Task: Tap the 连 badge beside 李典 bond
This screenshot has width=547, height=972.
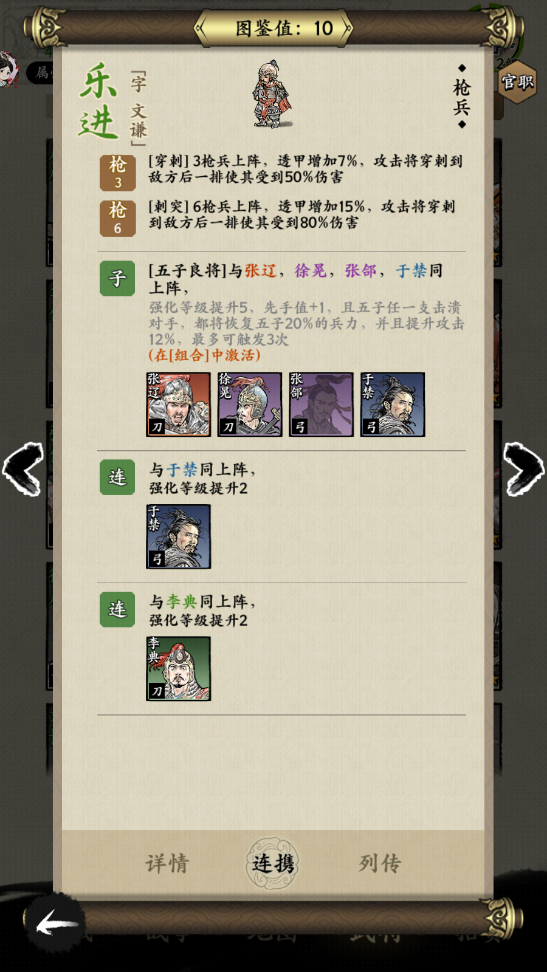Action: tap(117, 609)
